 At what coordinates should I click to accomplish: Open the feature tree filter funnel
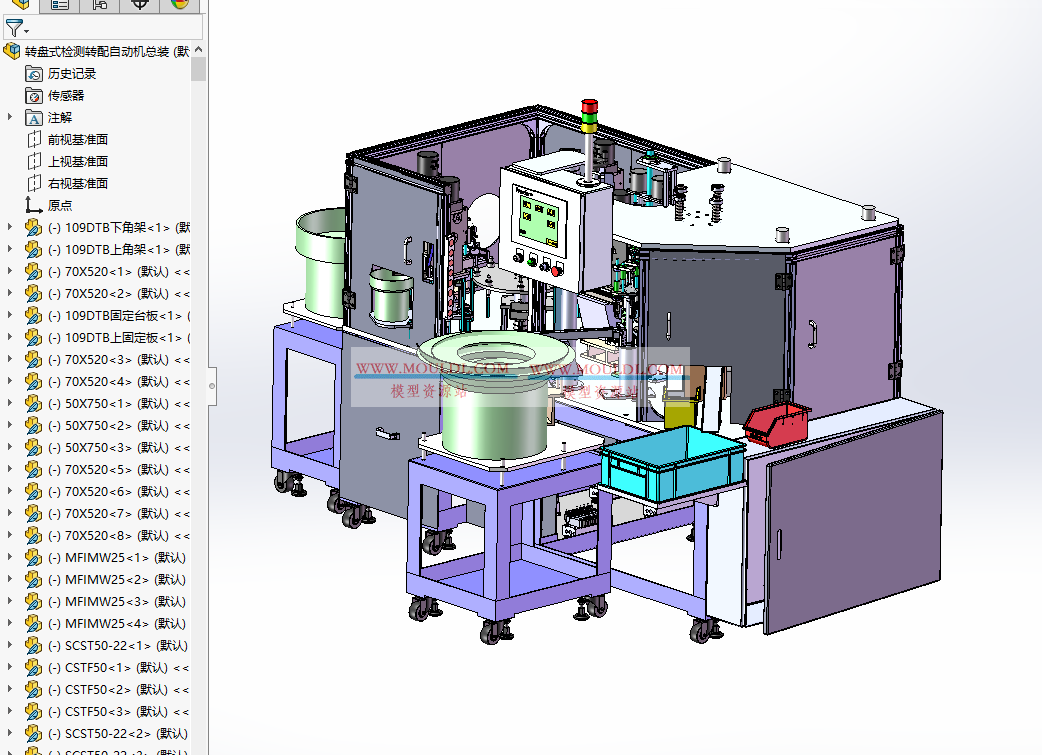pos(14,28)
